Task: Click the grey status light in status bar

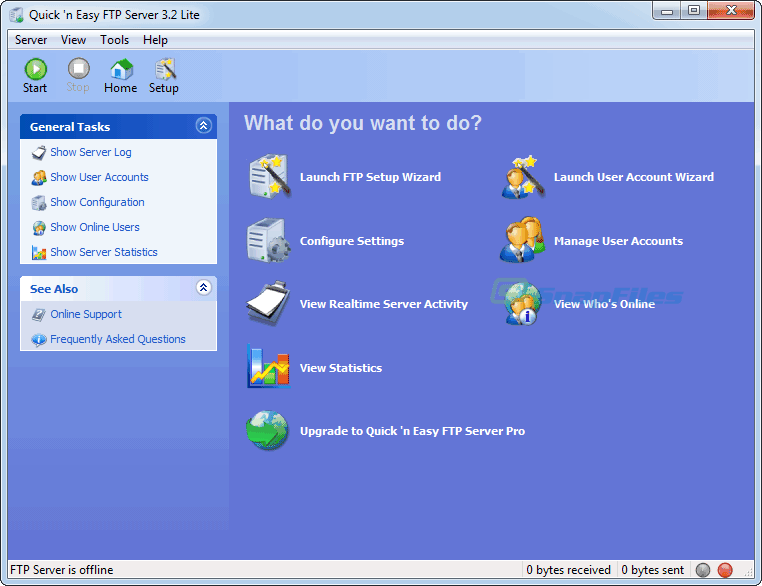Action: [703, 570]
